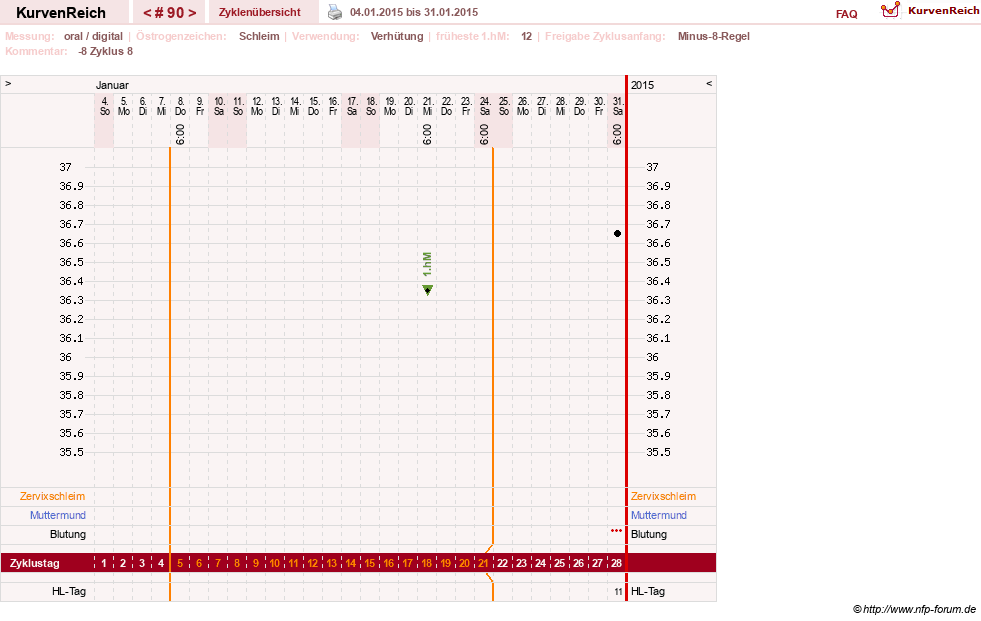Click the Januar month label

[112, 85]
